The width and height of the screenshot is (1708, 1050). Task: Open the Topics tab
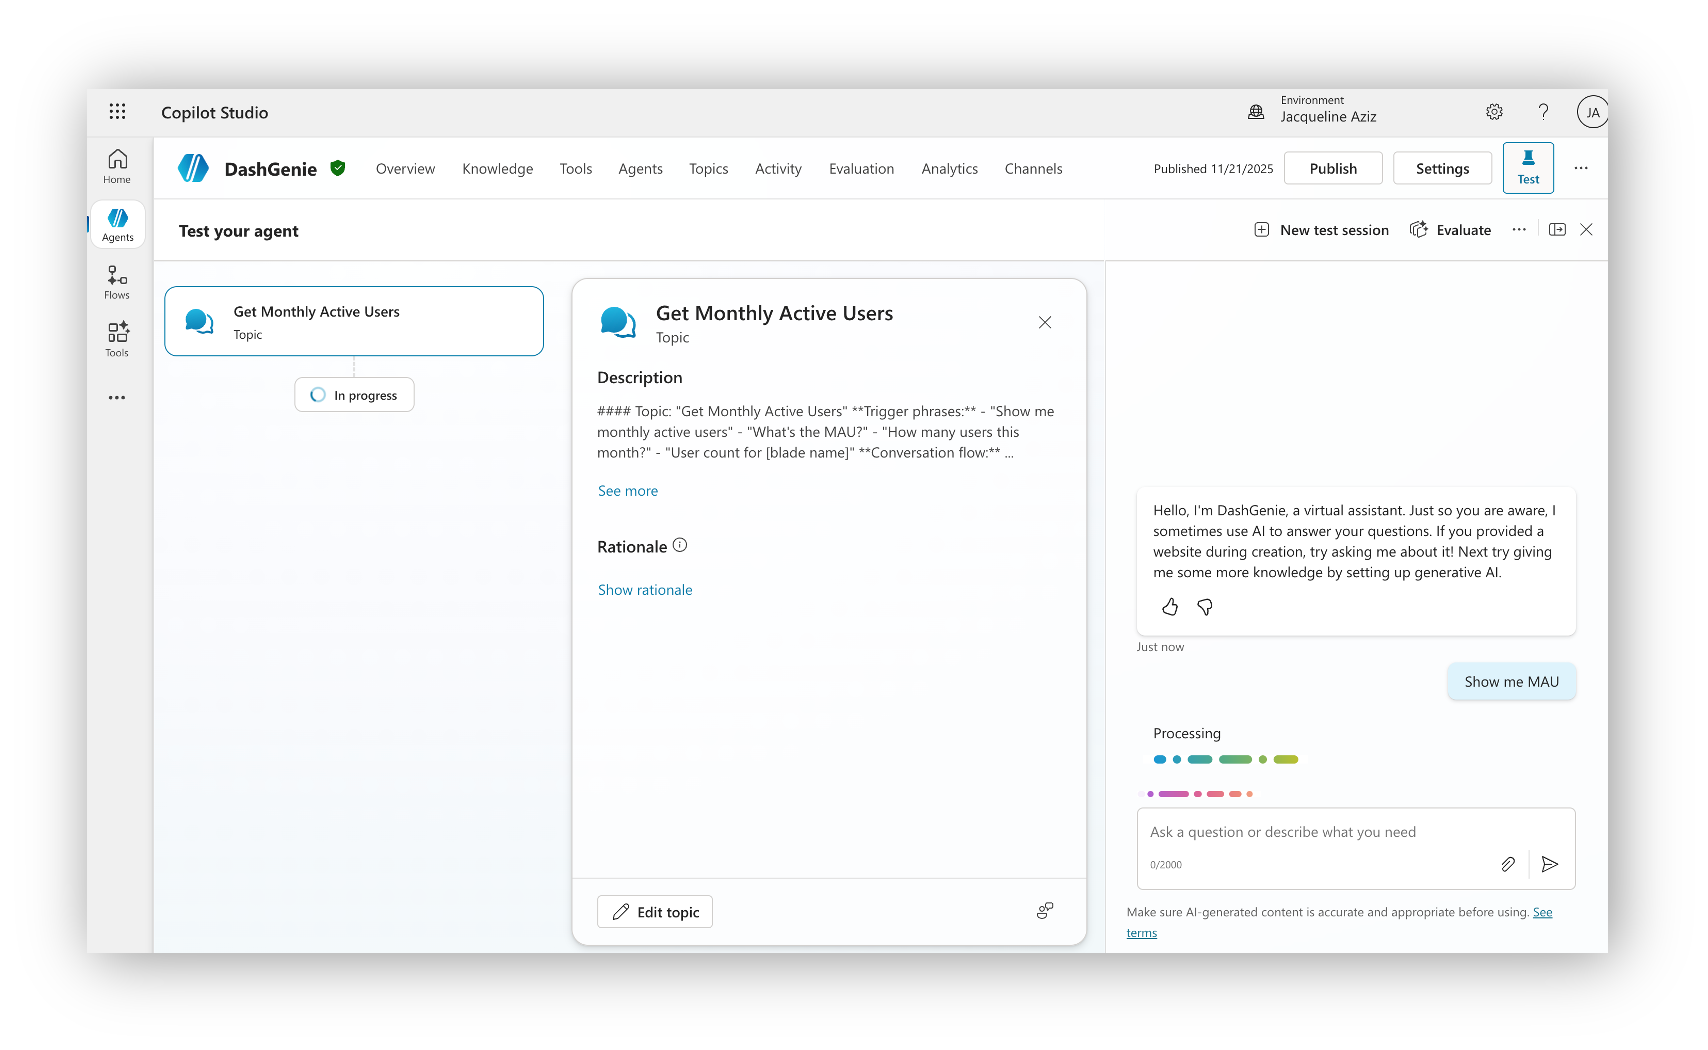click(x=708, y=169)
